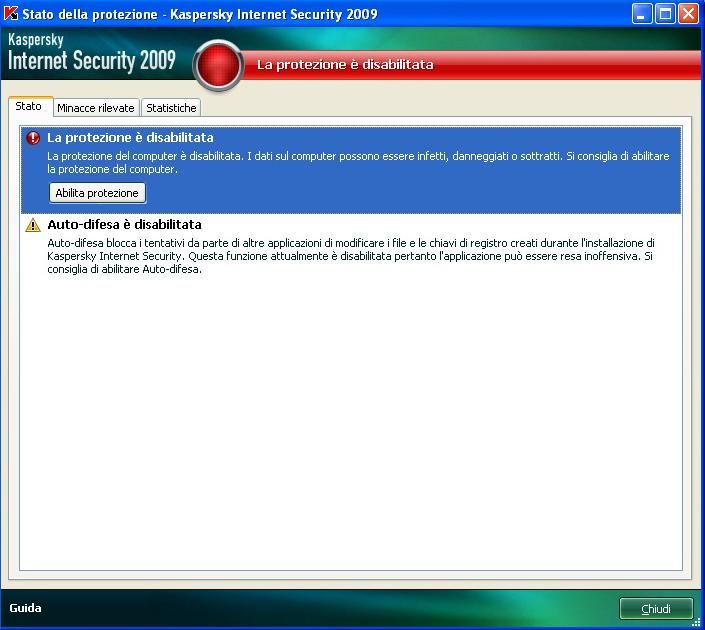
Task: Open the Guida help link
Action: (x=25, y=608)
